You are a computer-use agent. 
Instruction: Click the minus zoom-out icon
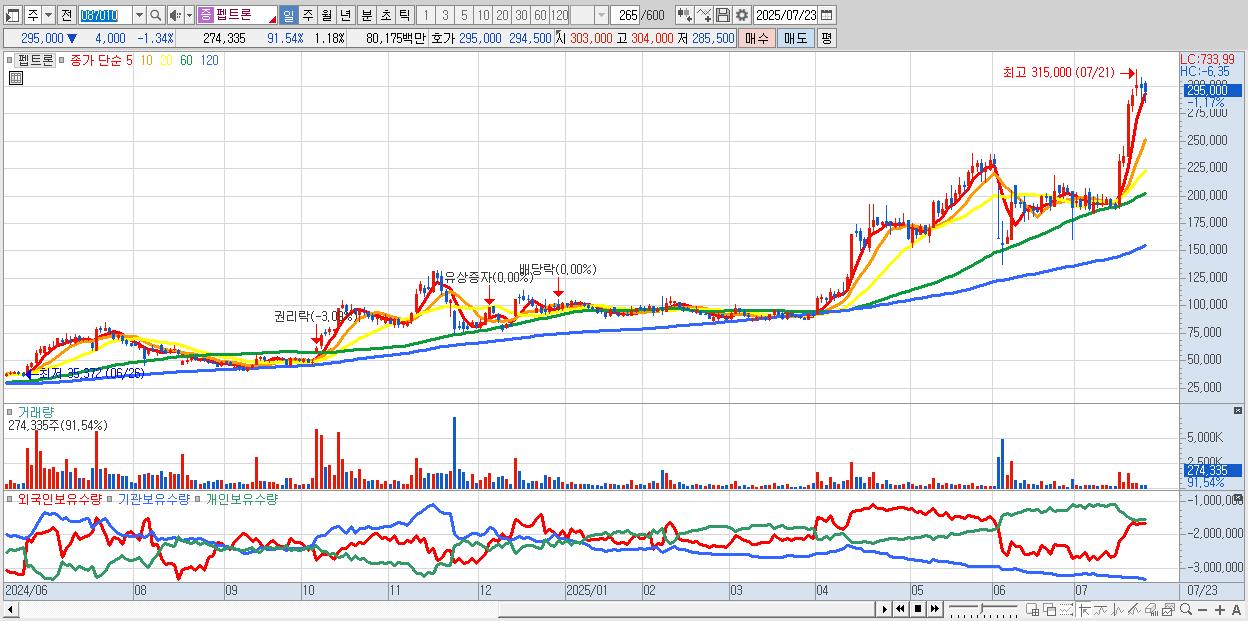tap(1202, 610)
